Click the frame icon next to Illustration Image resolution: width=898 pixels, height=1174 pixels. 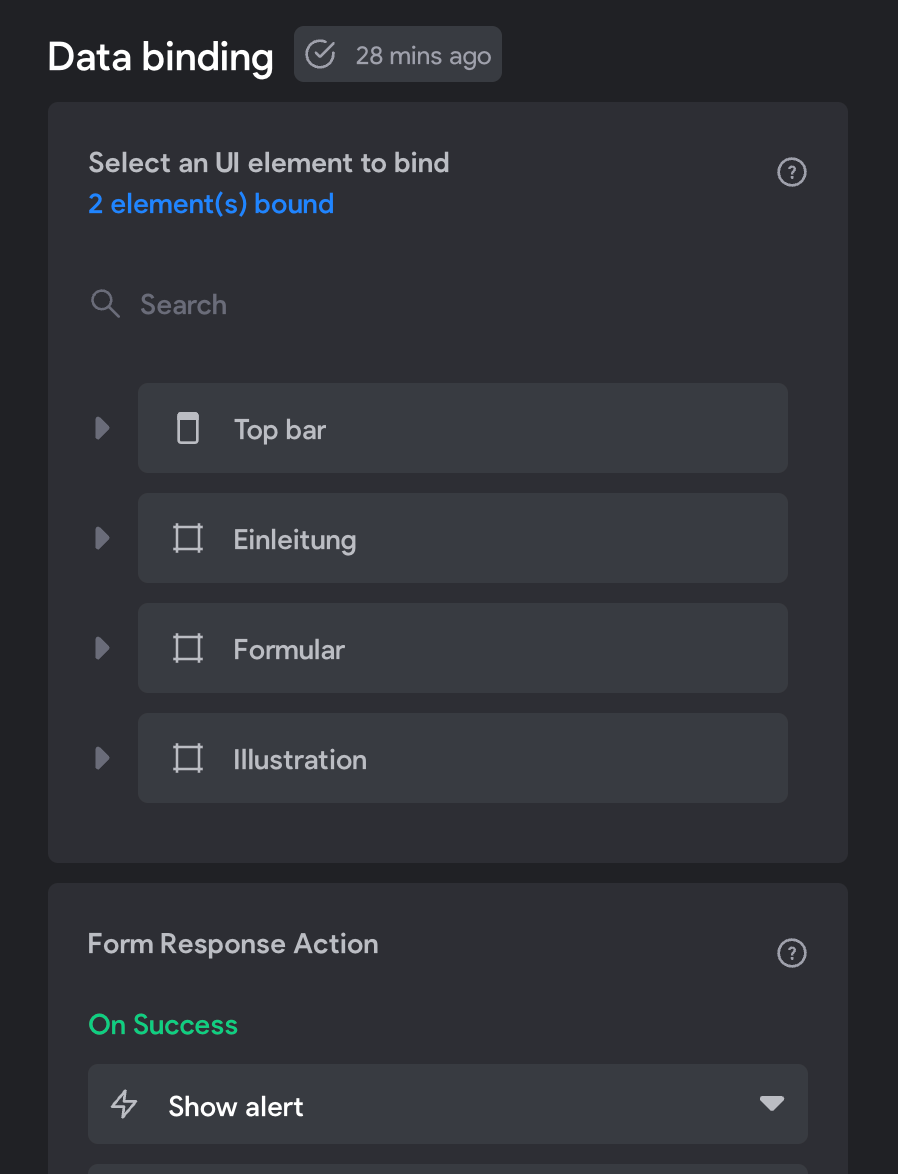pos(188,758)
